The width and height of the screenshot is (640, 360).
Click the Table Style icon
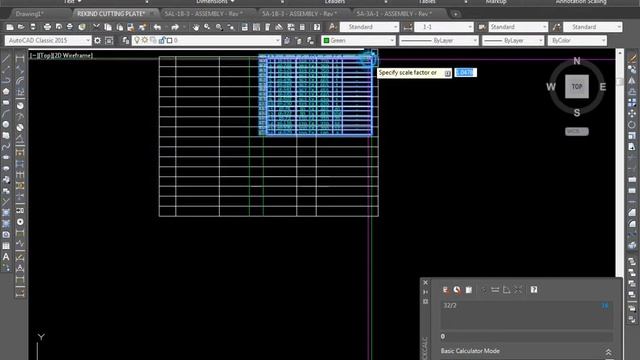(x=482, y=27)
